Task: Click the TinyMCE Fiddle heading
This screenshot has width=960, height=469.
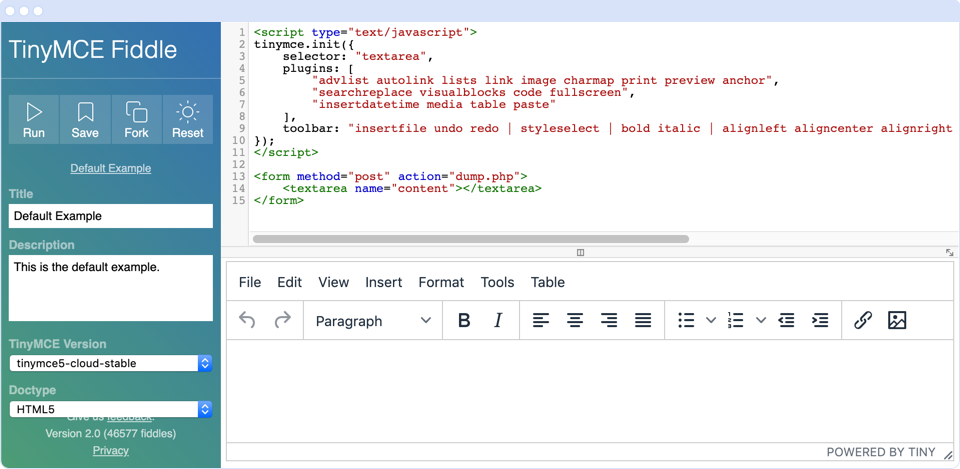Action: [x=93, y=50]
